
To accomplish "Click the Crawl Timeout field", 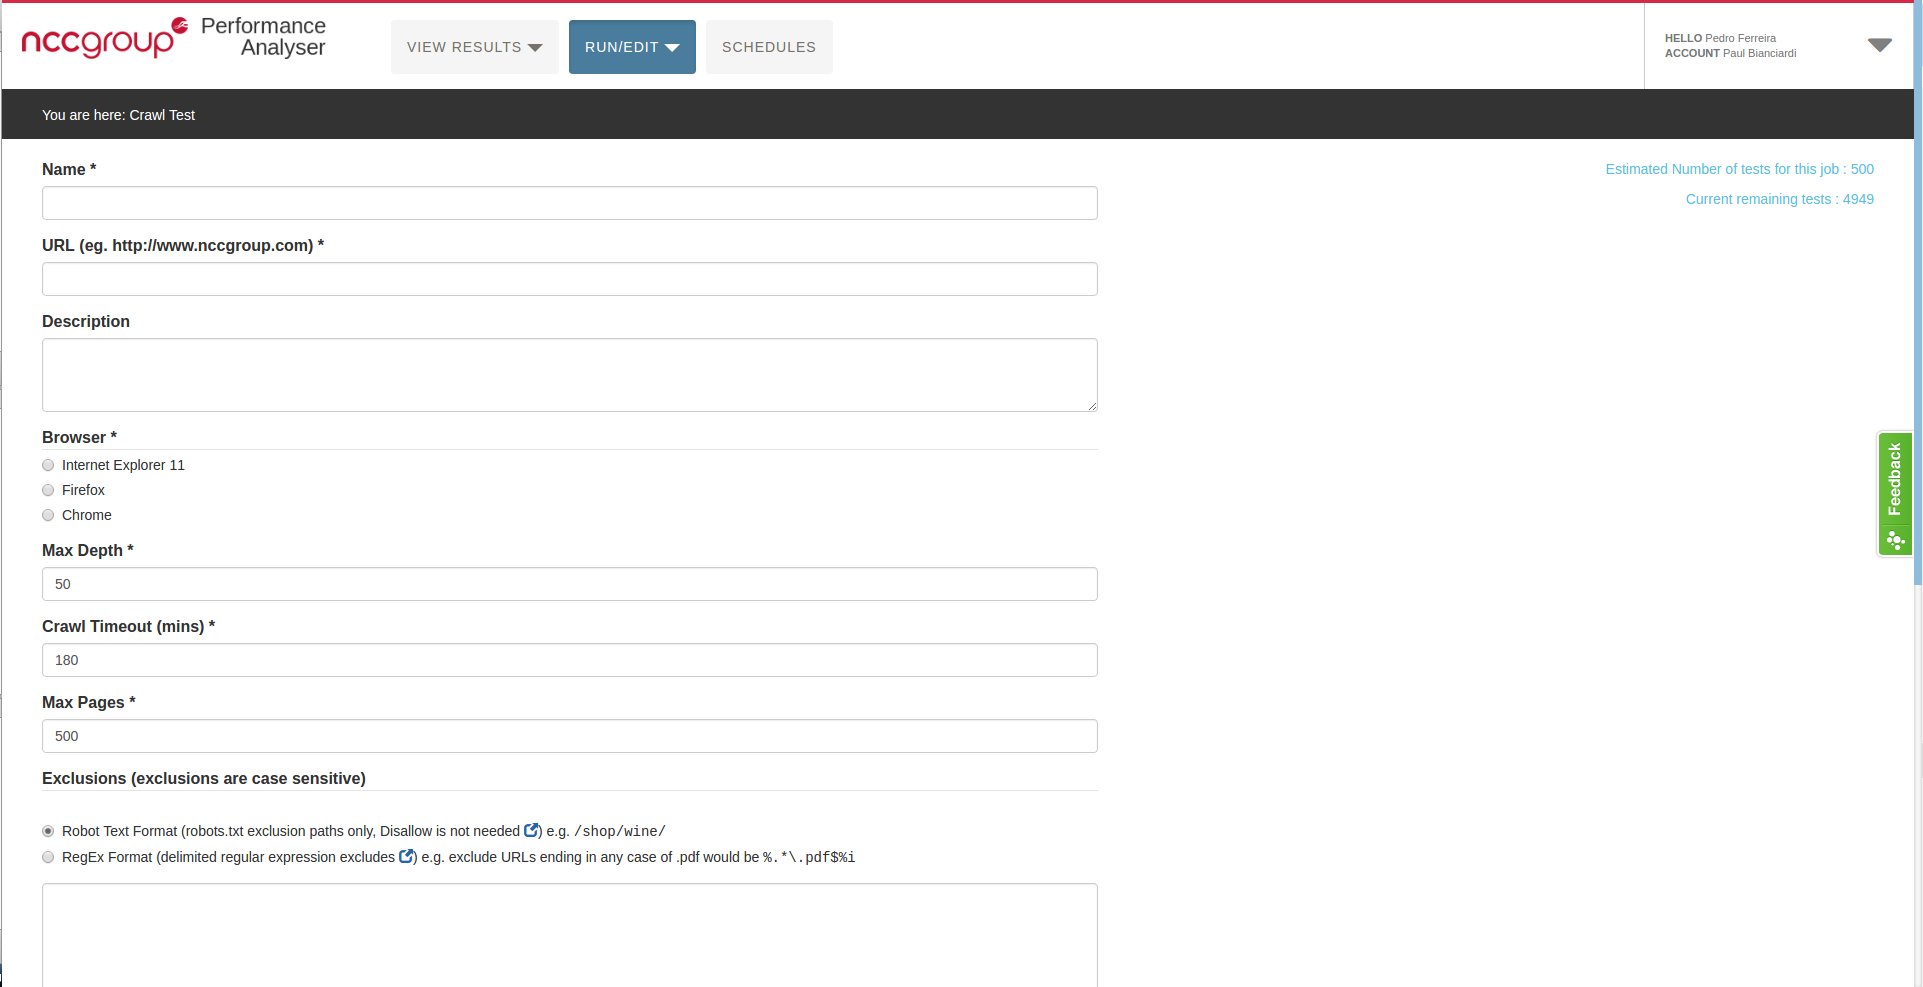I will (x=570, y=660).
